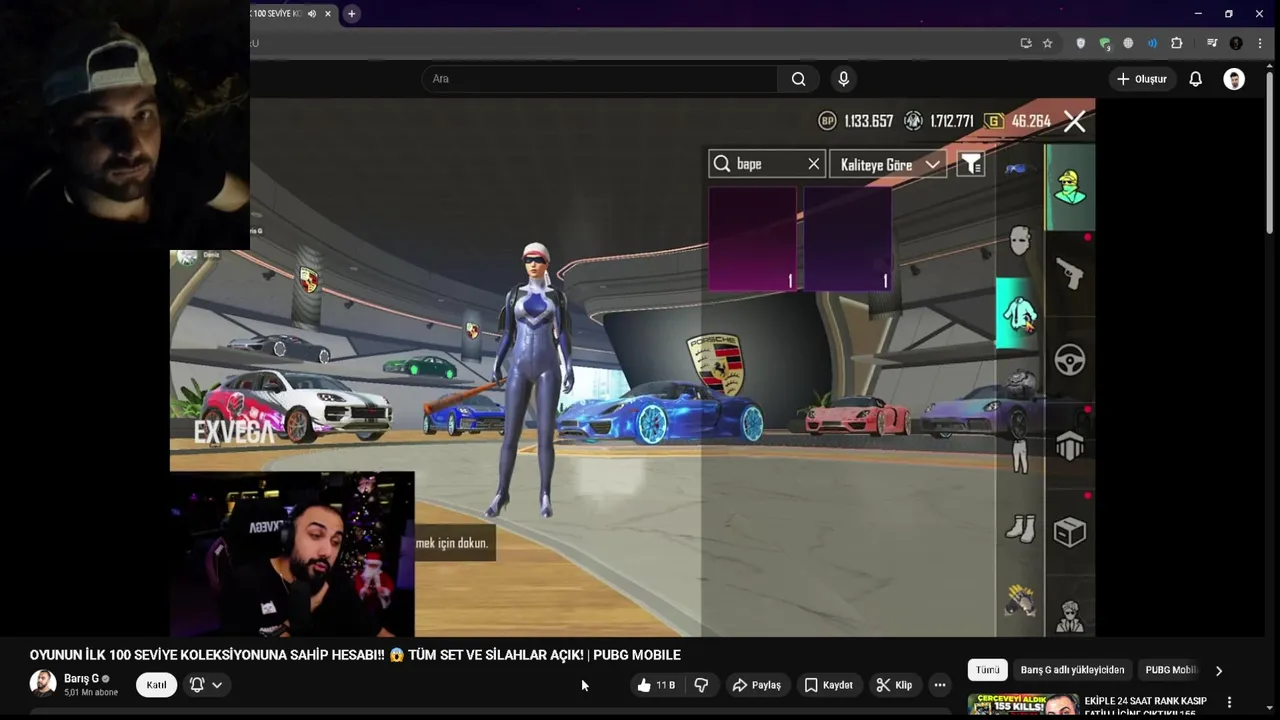Open the Chrome three-dot menu
This screenshot has width=1280, height=720.
click(1260, 43)
